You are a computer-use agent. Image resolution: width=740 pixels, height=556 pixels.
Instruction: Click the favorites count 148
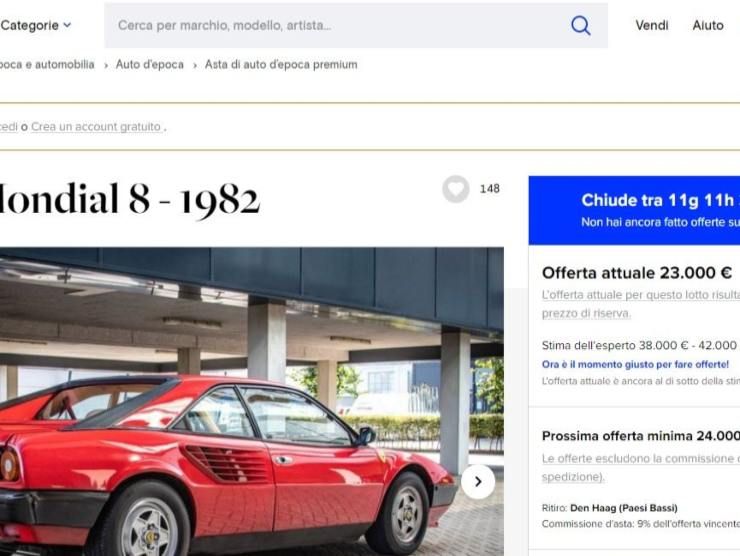pyautogui.click(x=489, y=189)
